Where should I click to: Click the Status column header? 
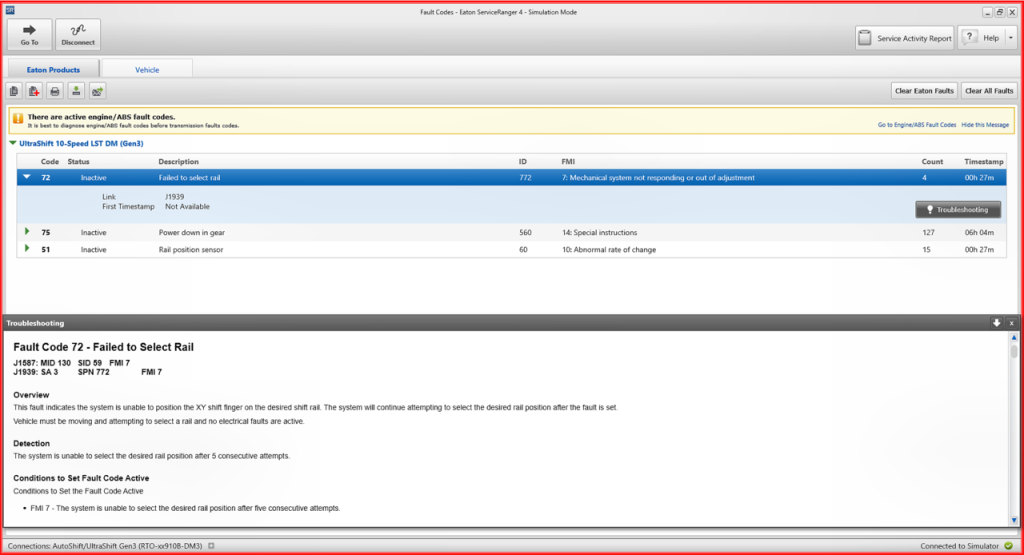(78, 161)
